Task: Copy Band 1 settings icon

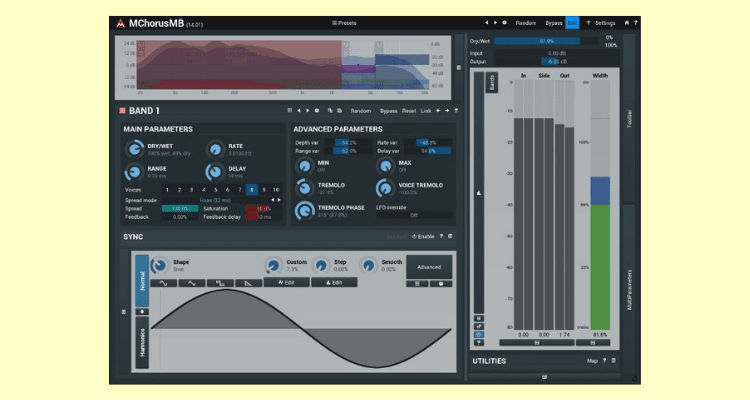Action: pyautogui.click(x=330, y=111)
